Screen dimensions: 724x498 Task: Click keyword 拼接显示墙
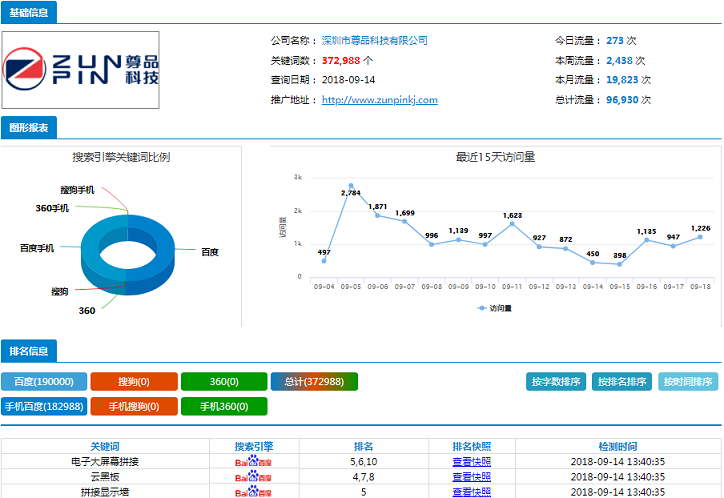click(105, 492)
